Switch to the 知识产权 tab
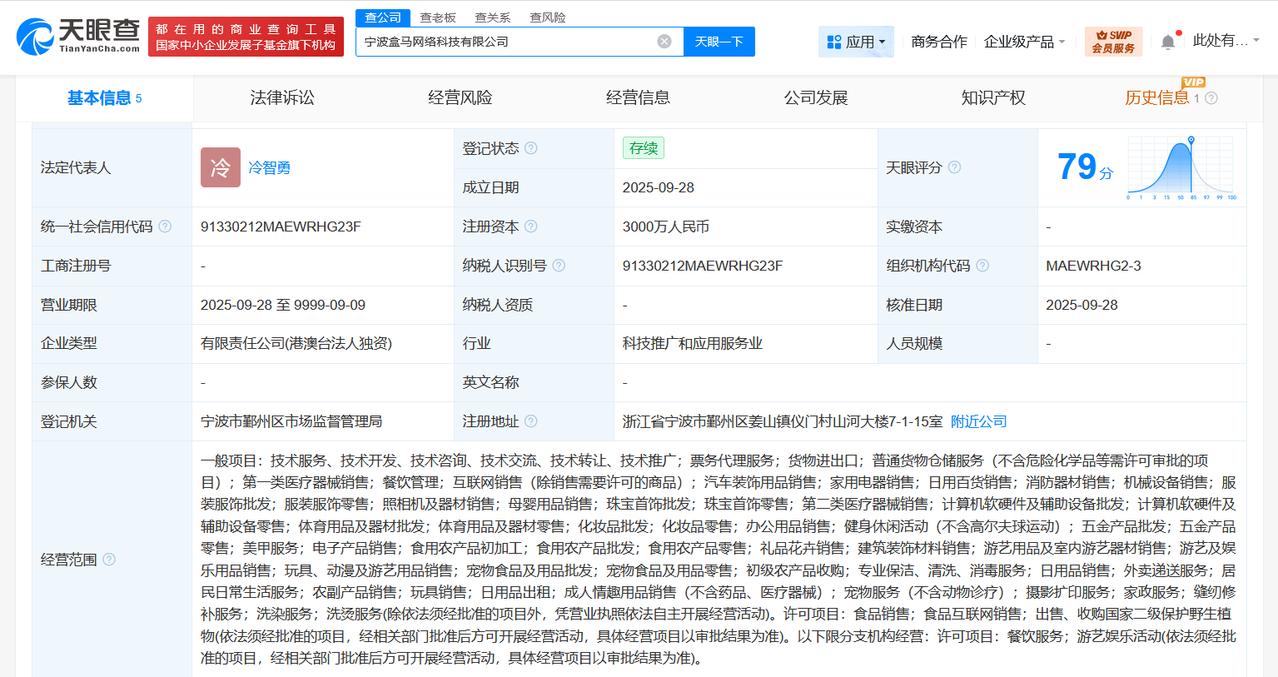Viewport: 1278px width, 677px height. click(993, 98)
